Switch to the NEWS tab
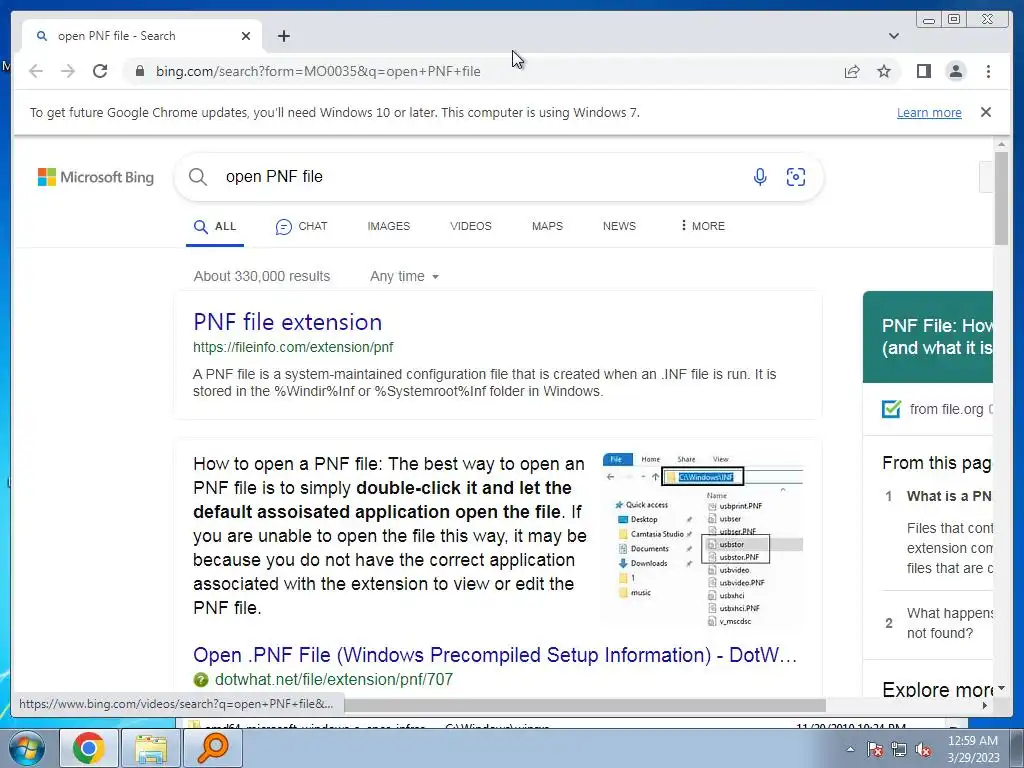 [x=619, y=226]
